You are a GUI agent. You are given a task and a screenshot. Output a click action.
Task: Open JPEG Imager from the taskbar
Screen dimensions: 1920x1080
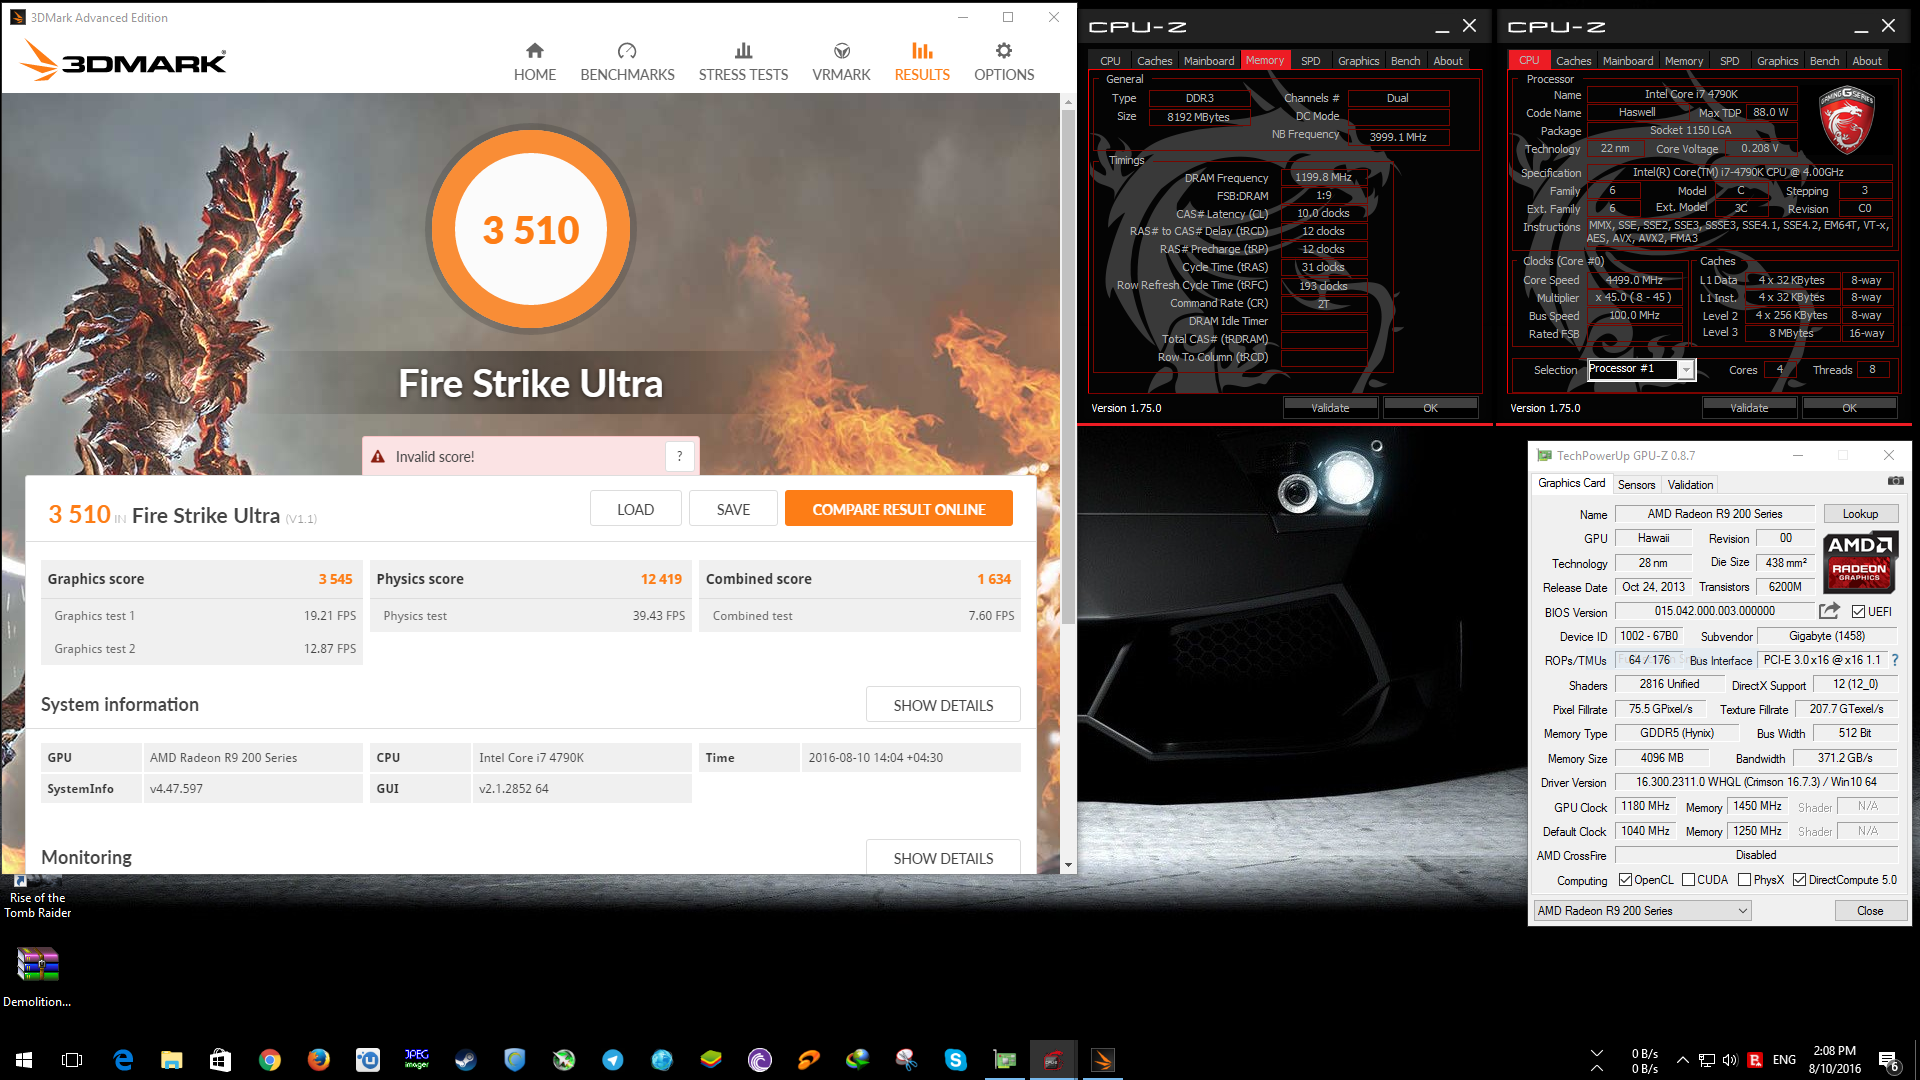[x=417, y=1060]
